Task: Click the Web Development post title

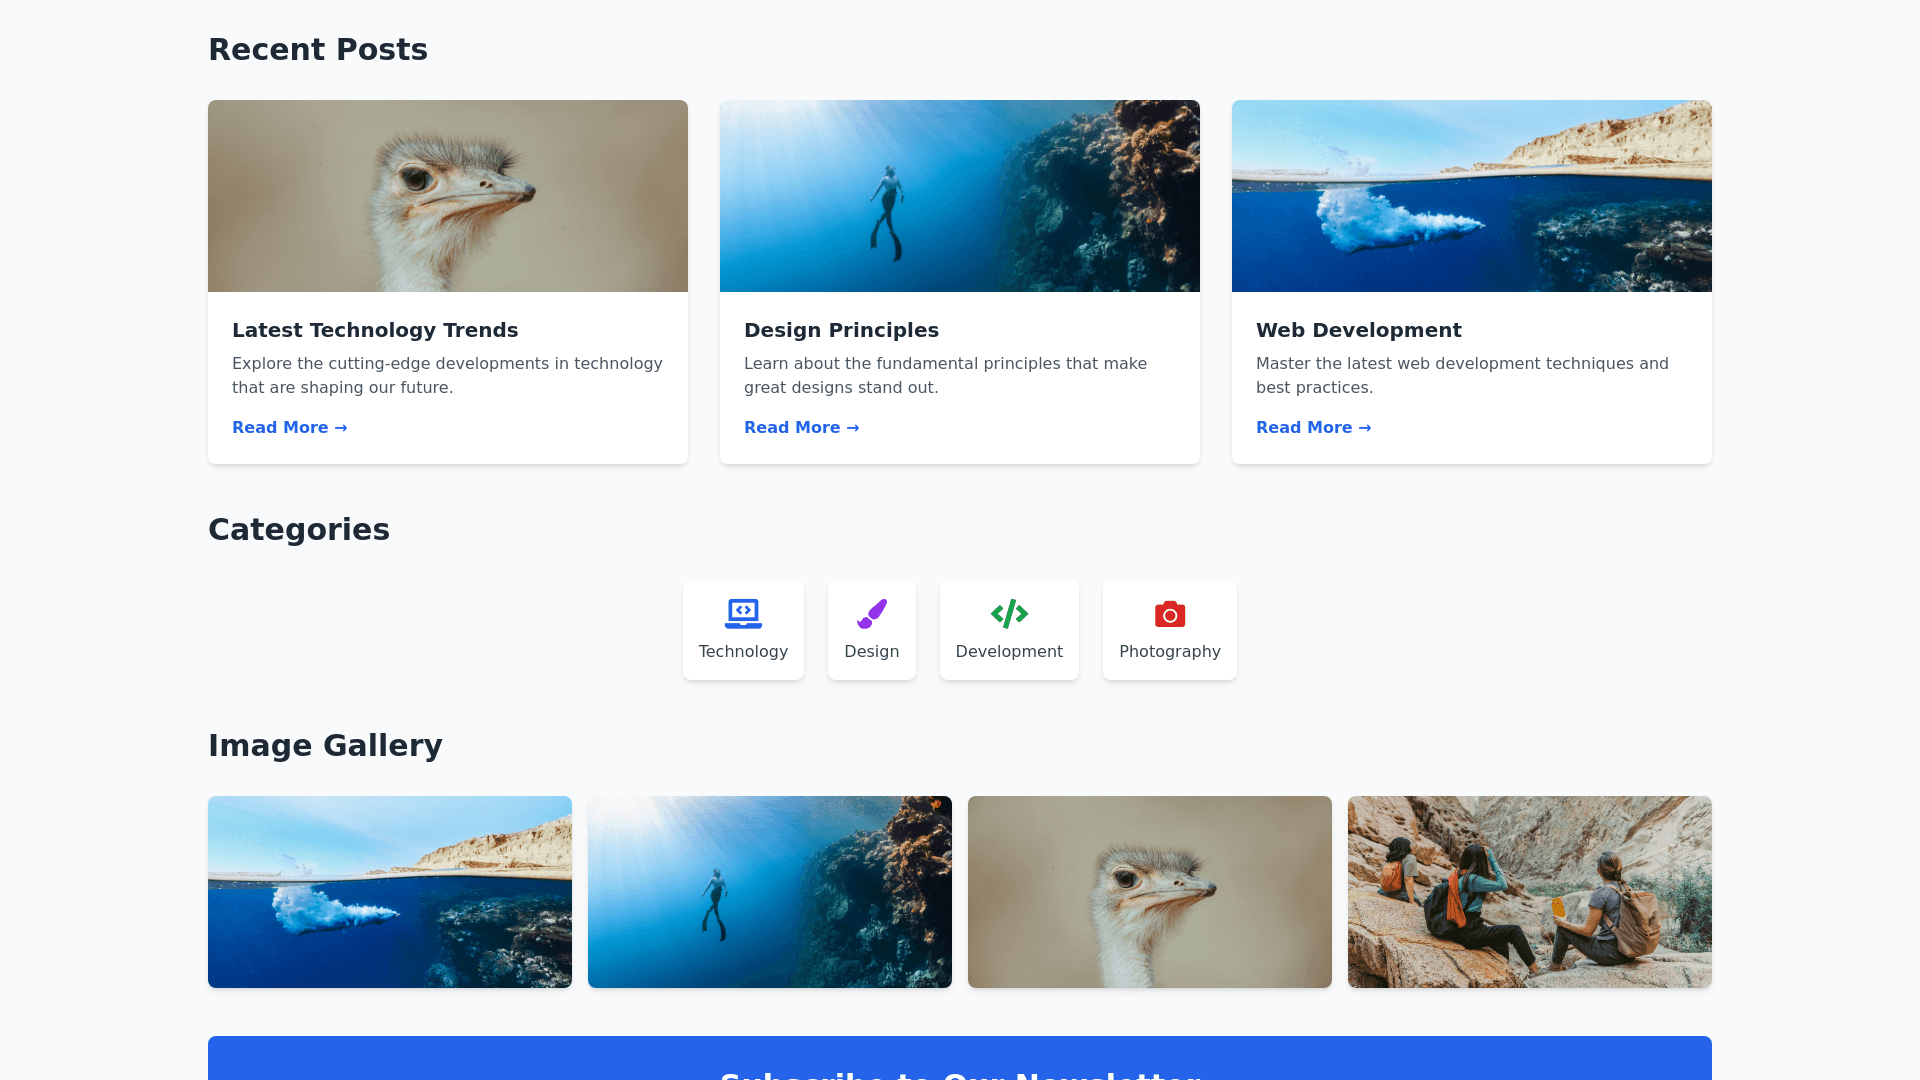Action: [1358, 330]
